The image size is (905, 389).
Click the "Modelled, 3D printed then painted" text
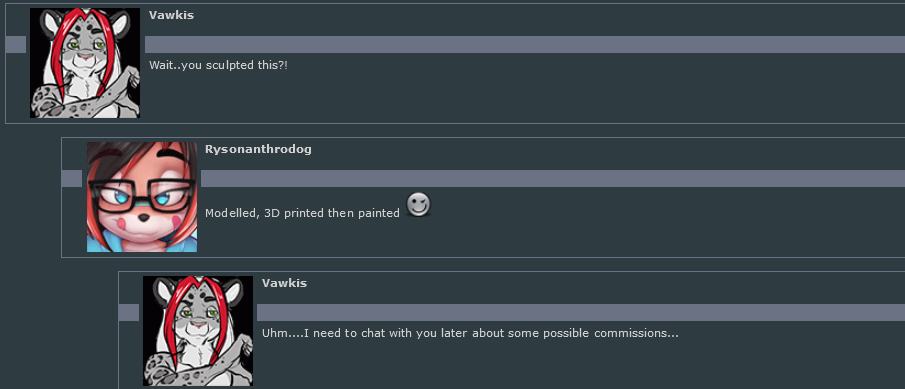coord(302,213)
